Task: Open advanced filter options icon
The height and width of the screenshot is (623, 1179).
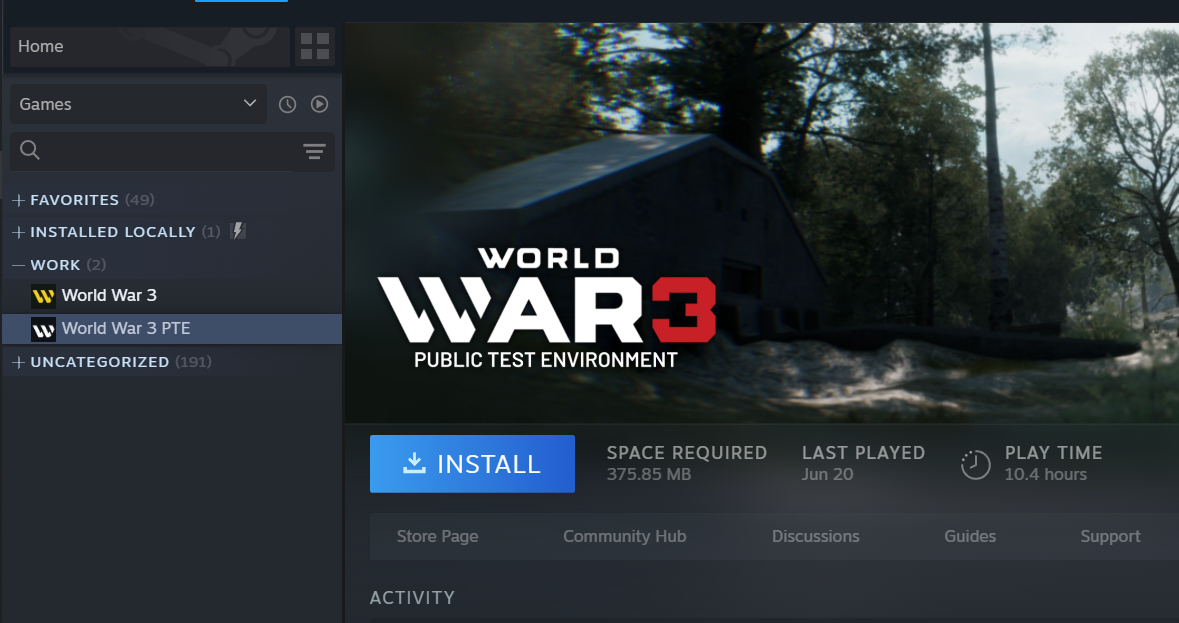Action: pos(314,151)
